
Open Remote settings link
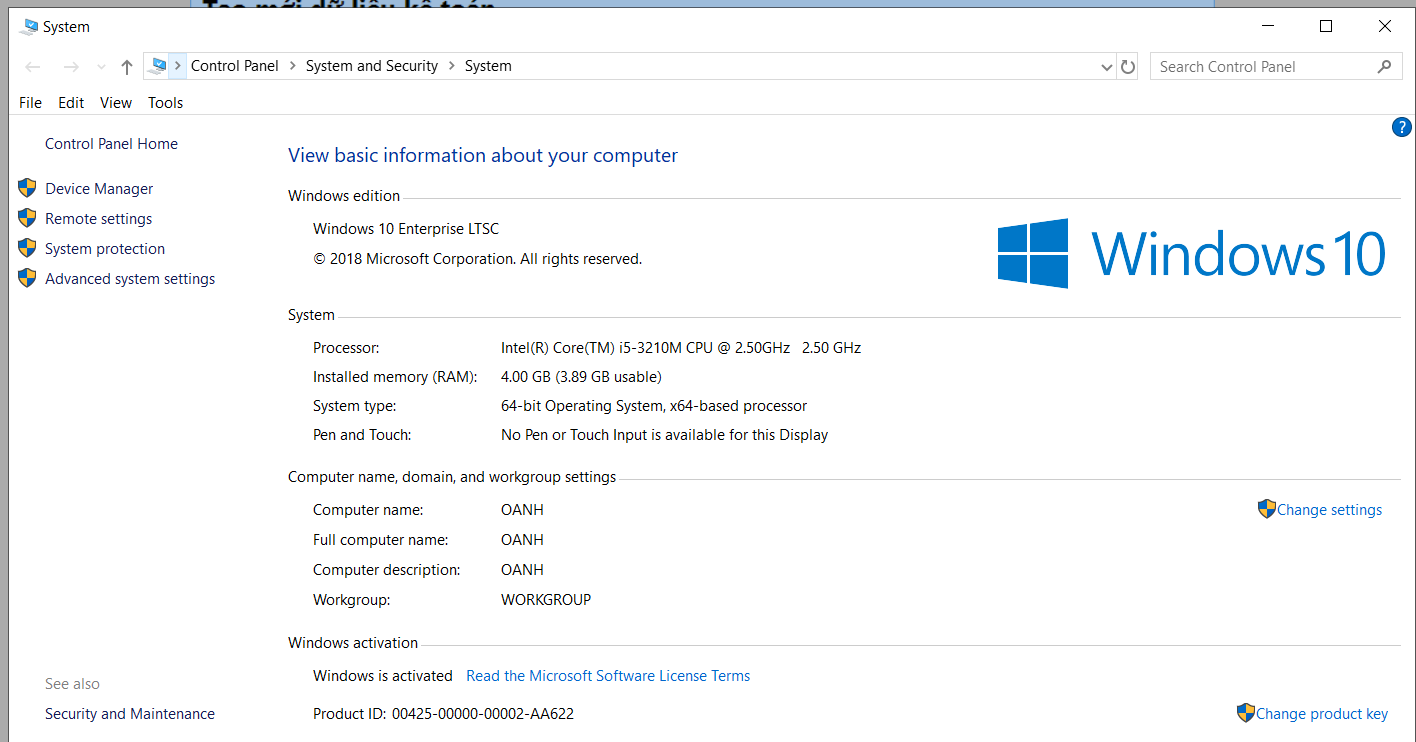[x=99, y=219]
